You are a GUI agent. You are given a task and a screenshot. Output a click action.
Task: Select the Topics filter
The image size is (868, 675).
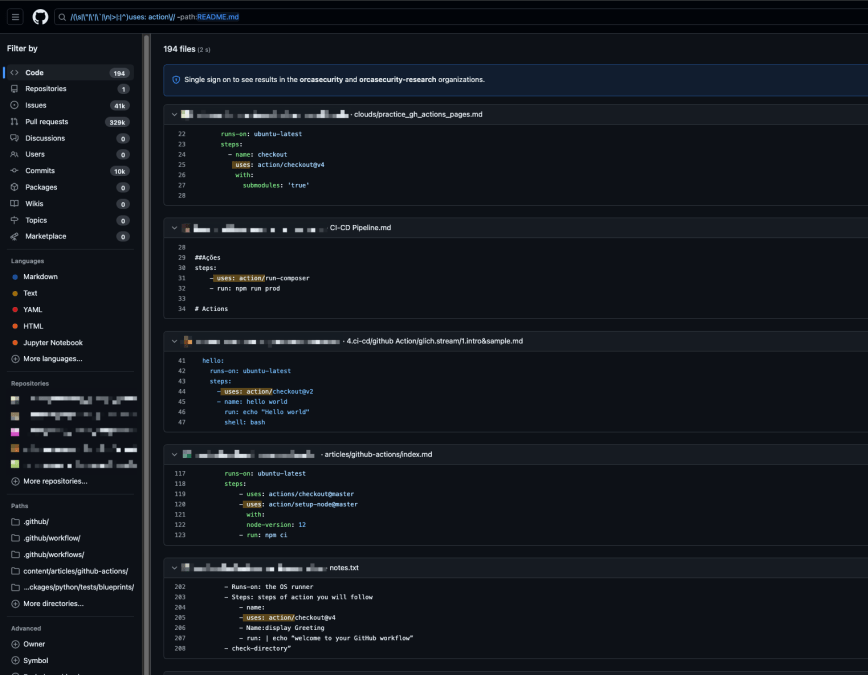click(x=69, y=220)
